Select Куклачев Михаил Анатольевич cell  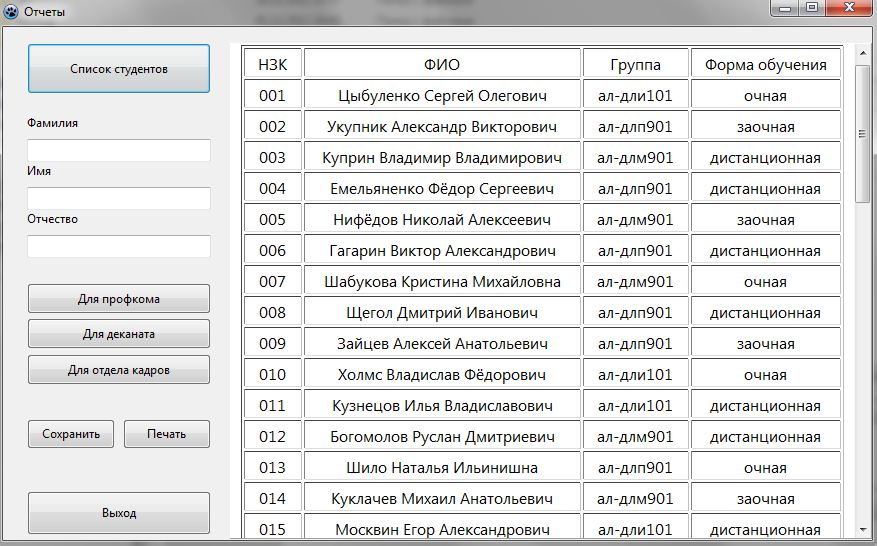click(442, 498)
